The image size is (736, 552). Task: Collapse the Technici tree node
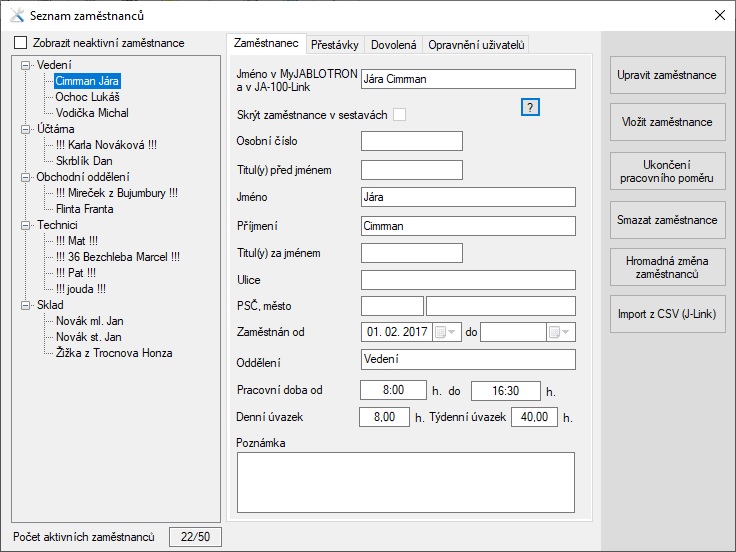[24, 225]
